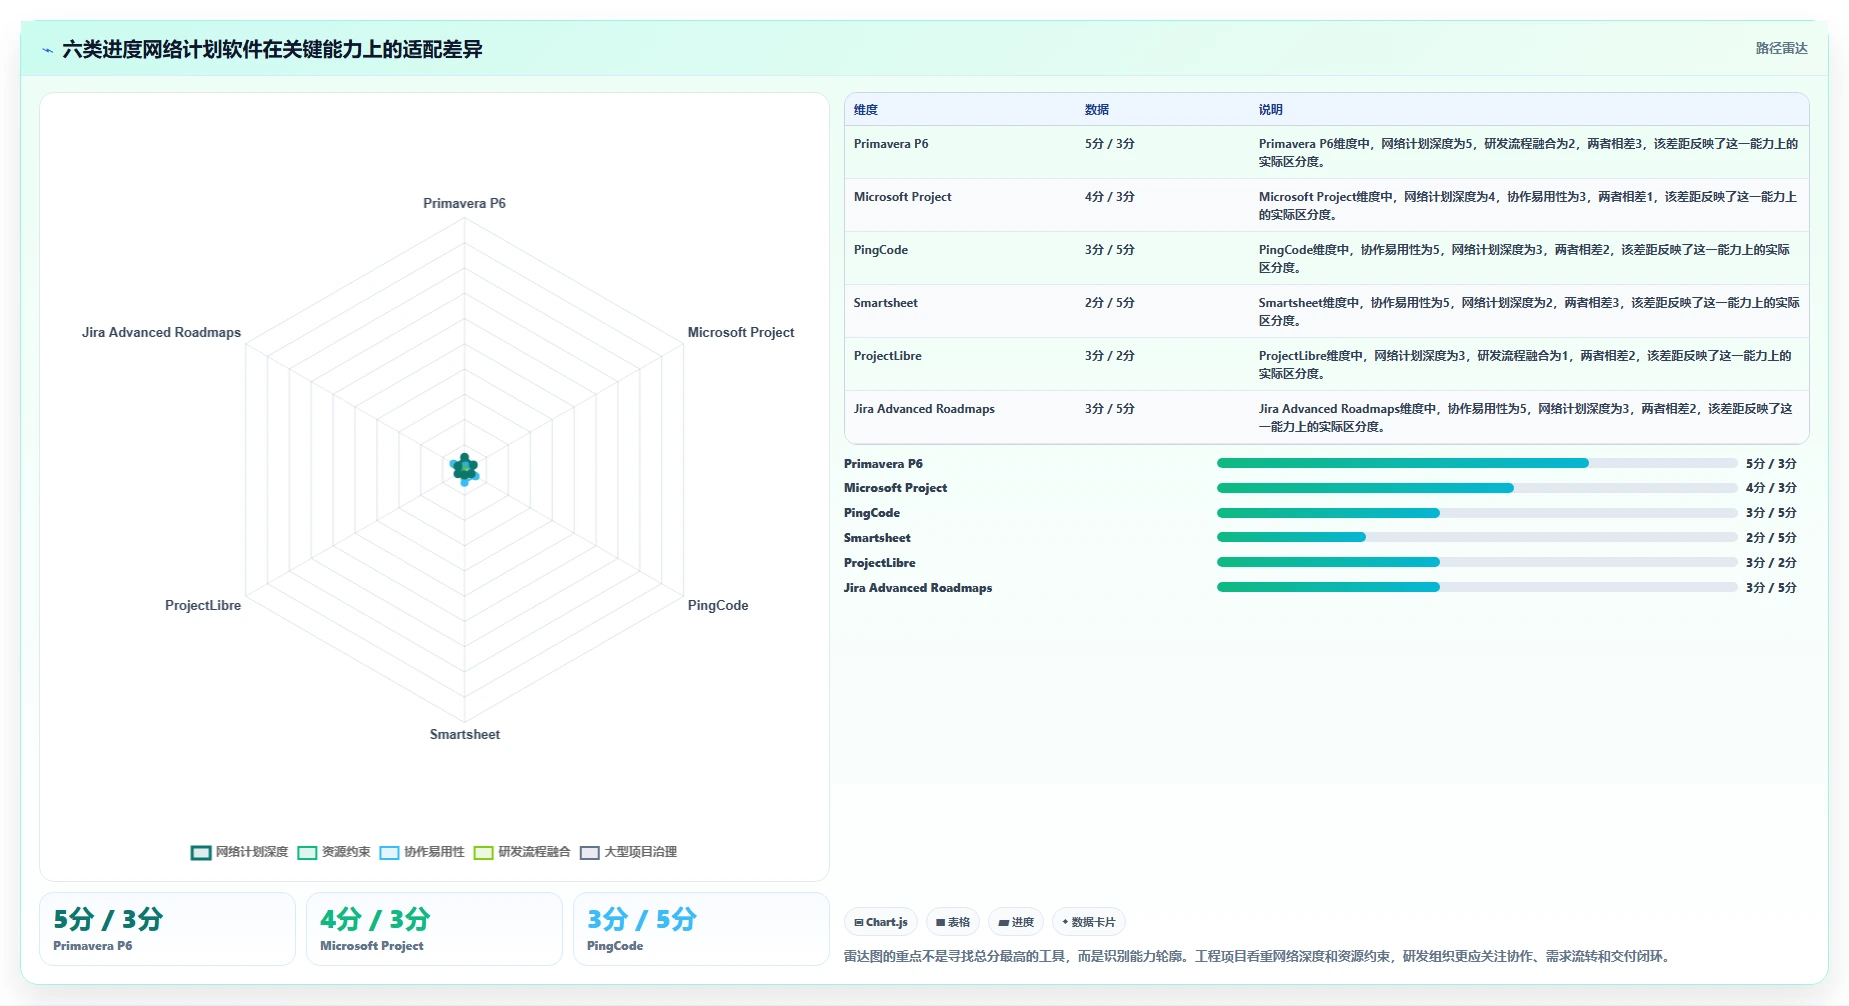
Task: Select the PingCode table row name
Action: click(x=881, y=250)
